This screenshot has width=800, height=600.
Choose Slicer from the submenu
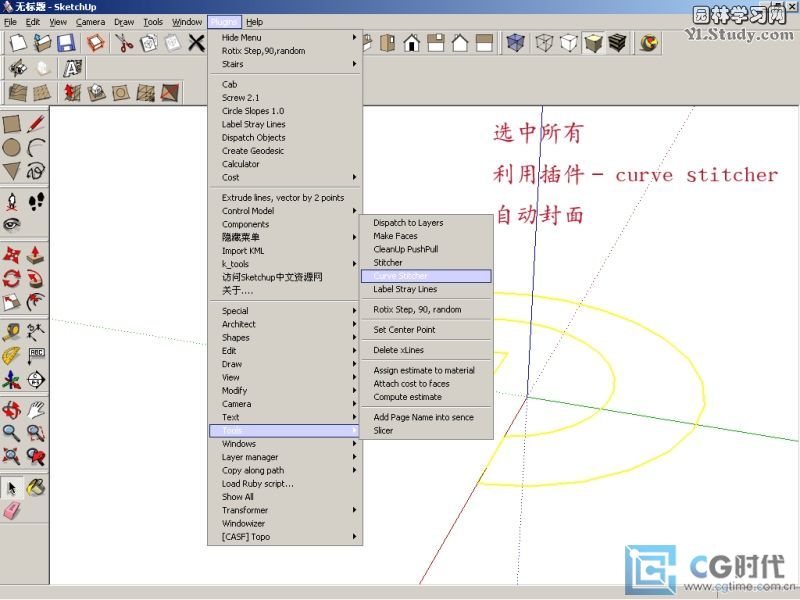point(426,430)
